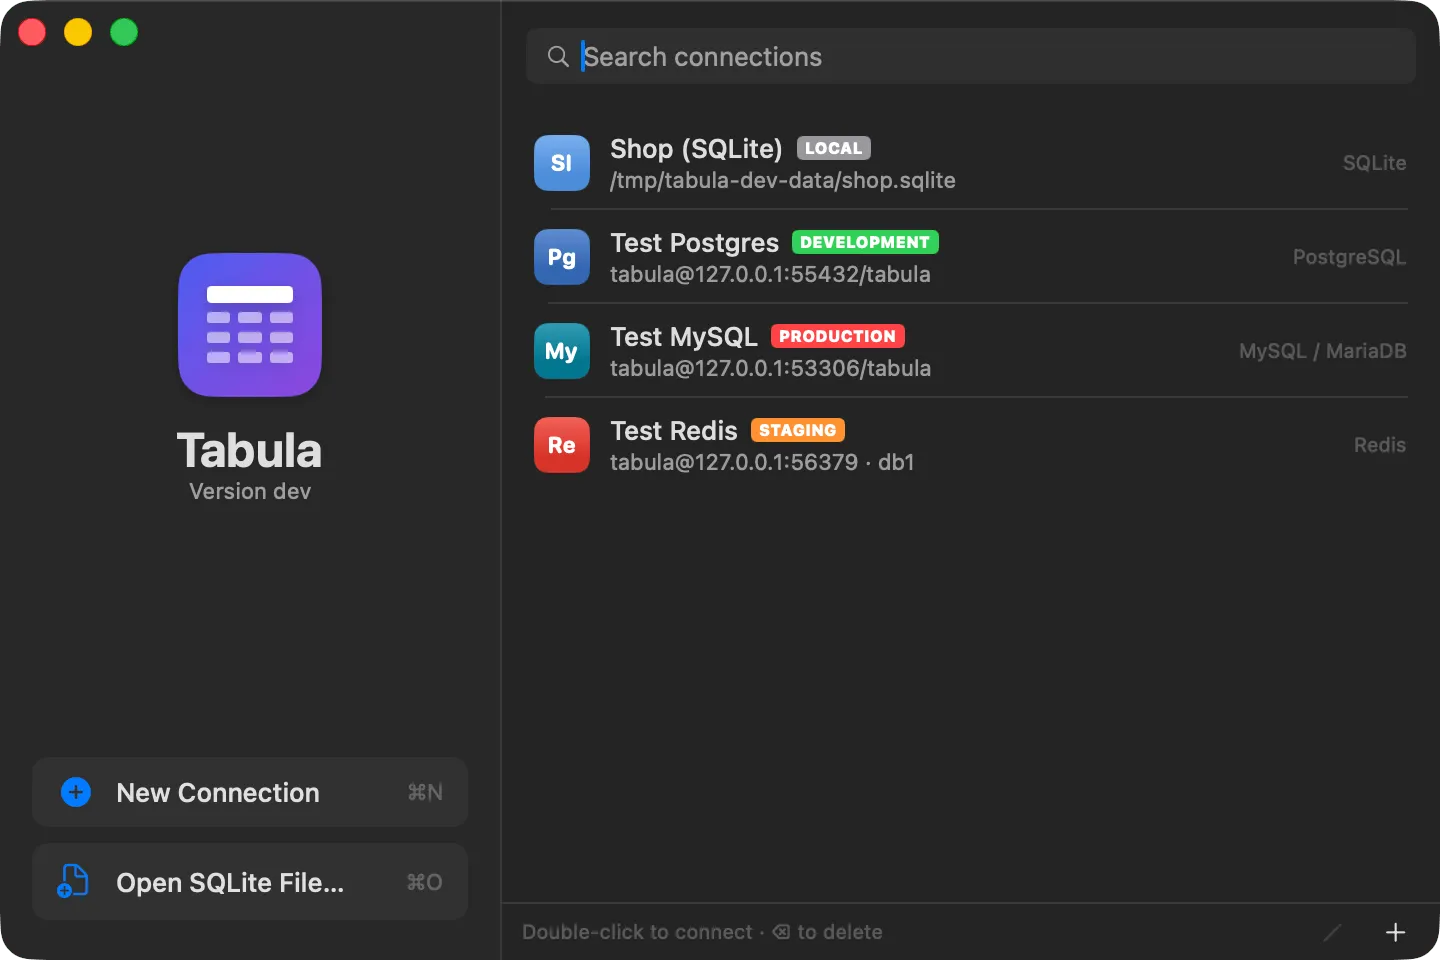Screen dimensions: 1440x960
Task: Click the pencil edit icon at bottom right
Action: 1332,932
